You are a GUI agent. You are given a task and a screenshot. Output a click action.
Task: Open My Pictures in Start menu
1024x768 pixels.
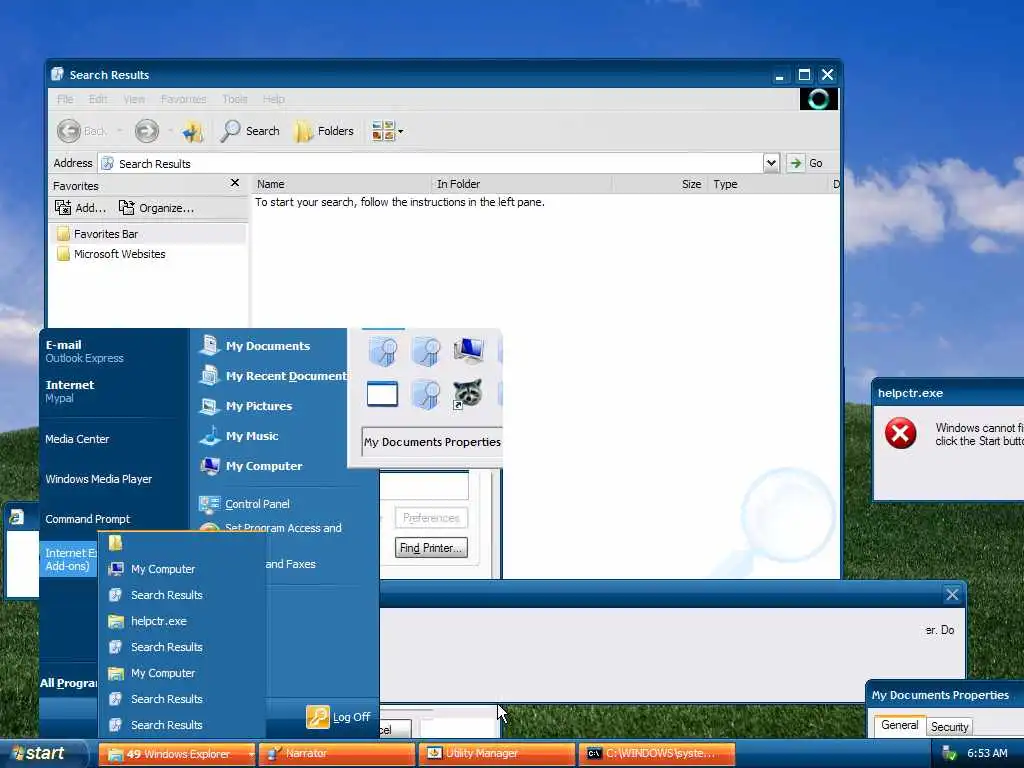tap(246, 406)
